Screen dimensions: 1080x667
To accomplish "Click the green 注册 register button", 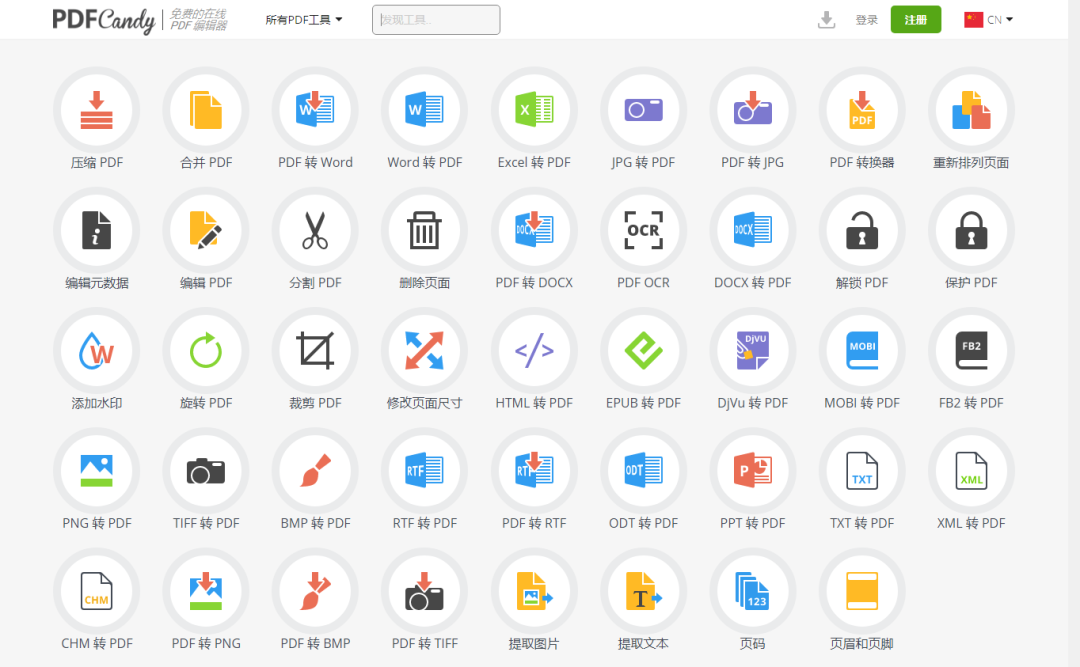I will (915, 19).
